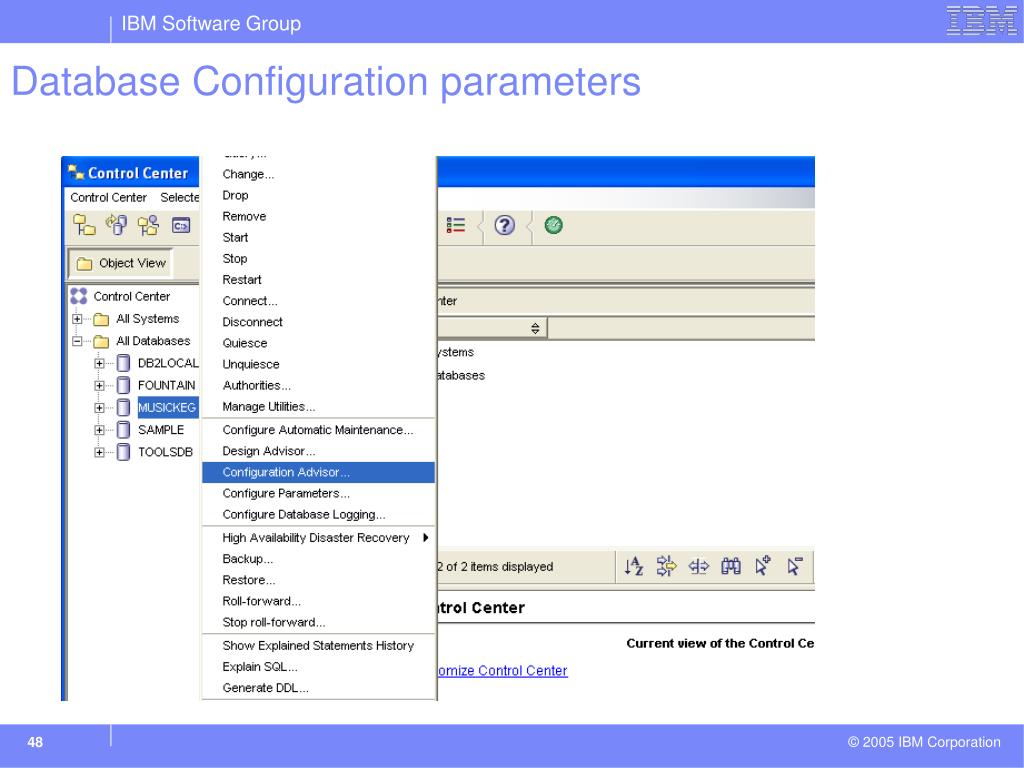Click the '2 of 2 items displayed' status text
Viewport: 1024px width, 768px height.
click(495, 567)
